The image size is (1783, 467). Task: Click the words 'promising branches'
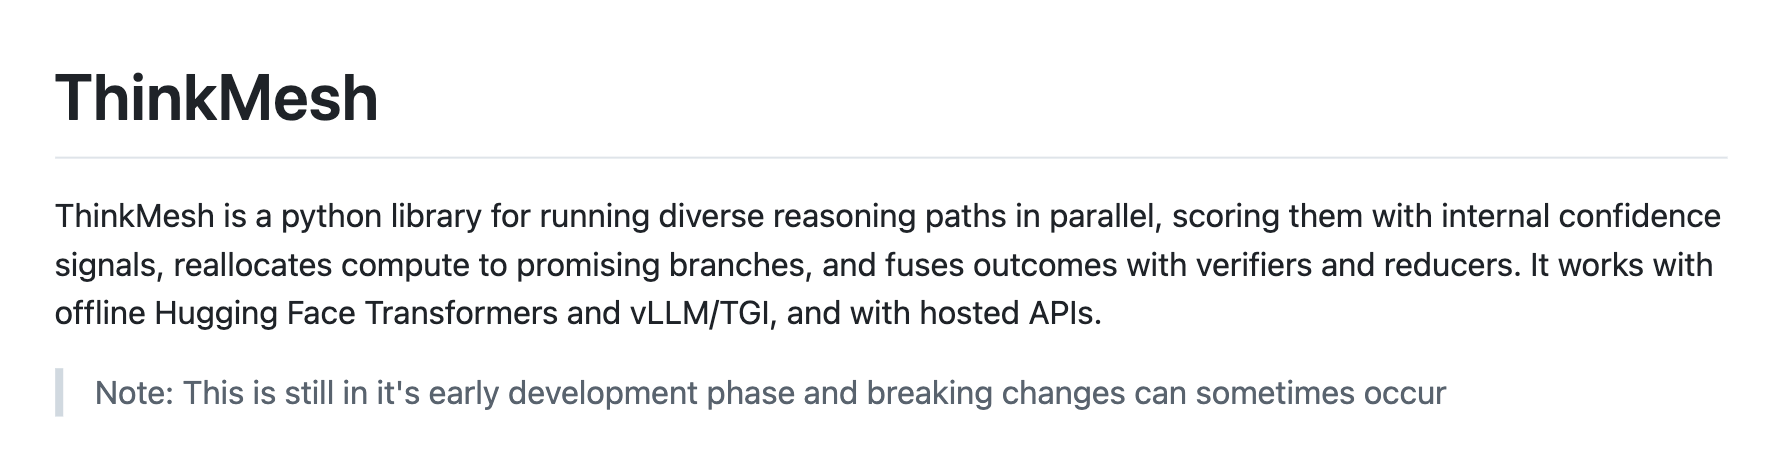click(x=661, y=265)
